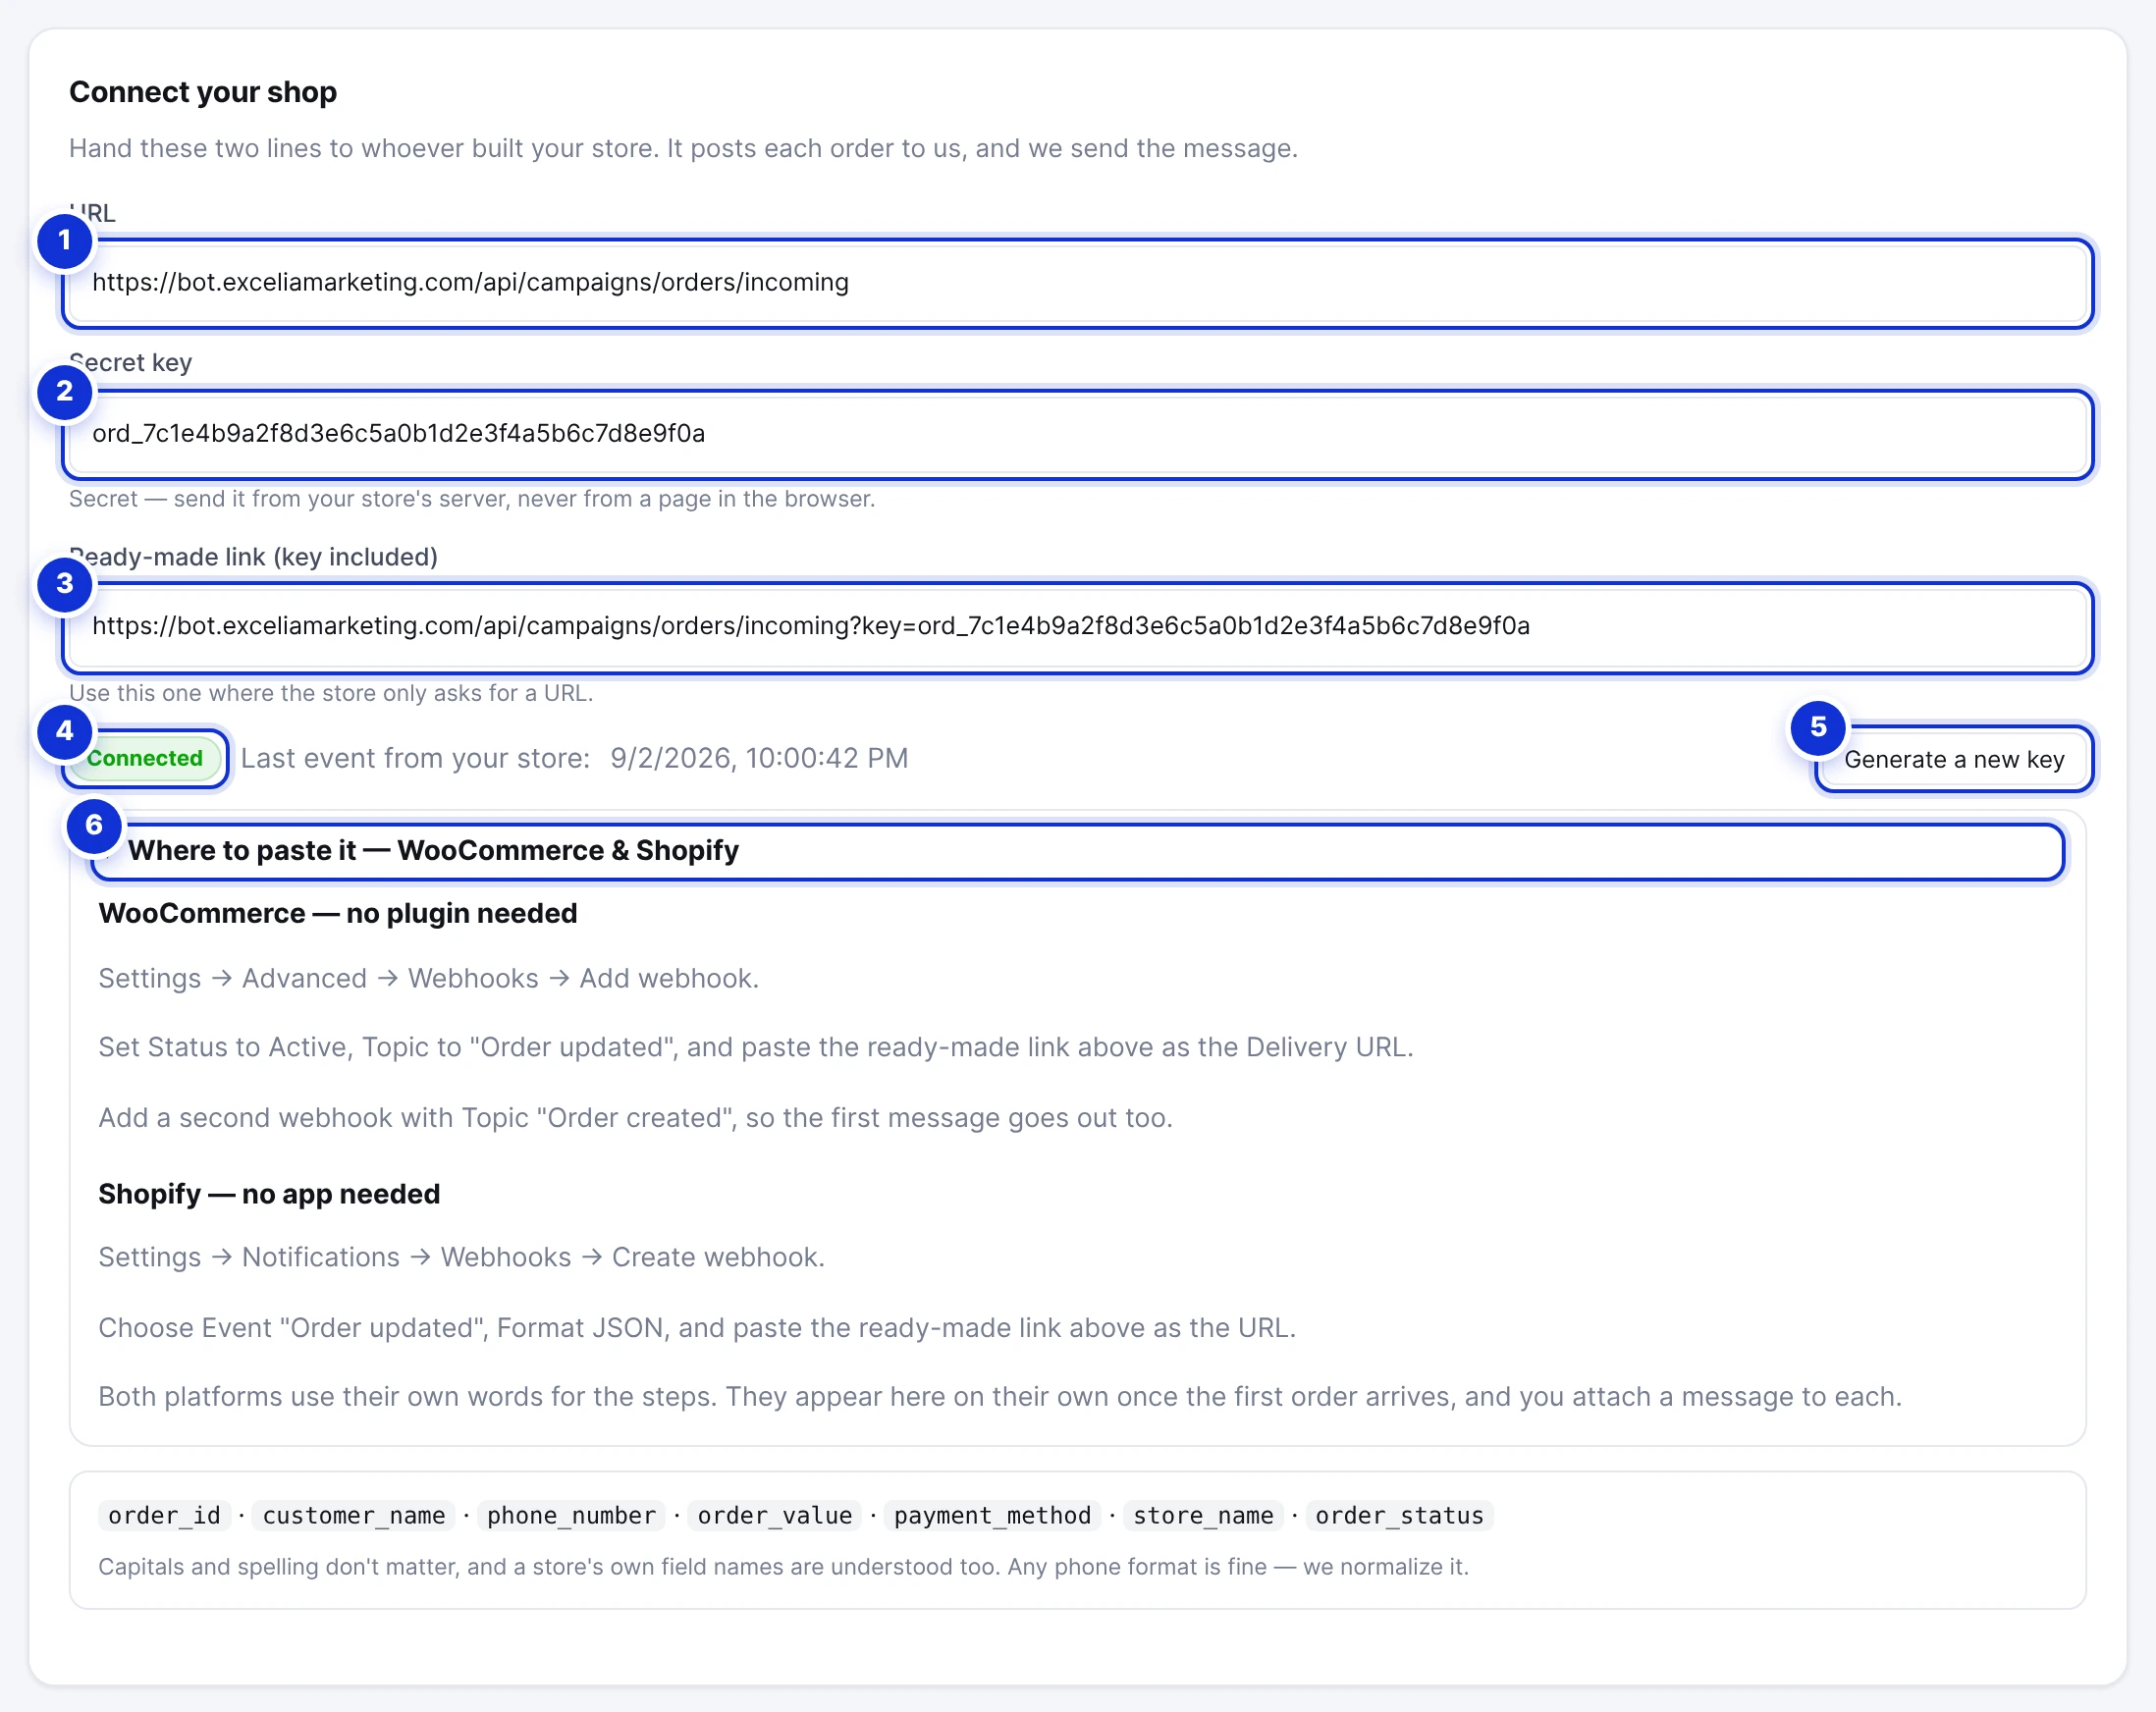Select the phone_number field tag
This screenshot has width=2156, height=1712.
tap(572, 1516)
